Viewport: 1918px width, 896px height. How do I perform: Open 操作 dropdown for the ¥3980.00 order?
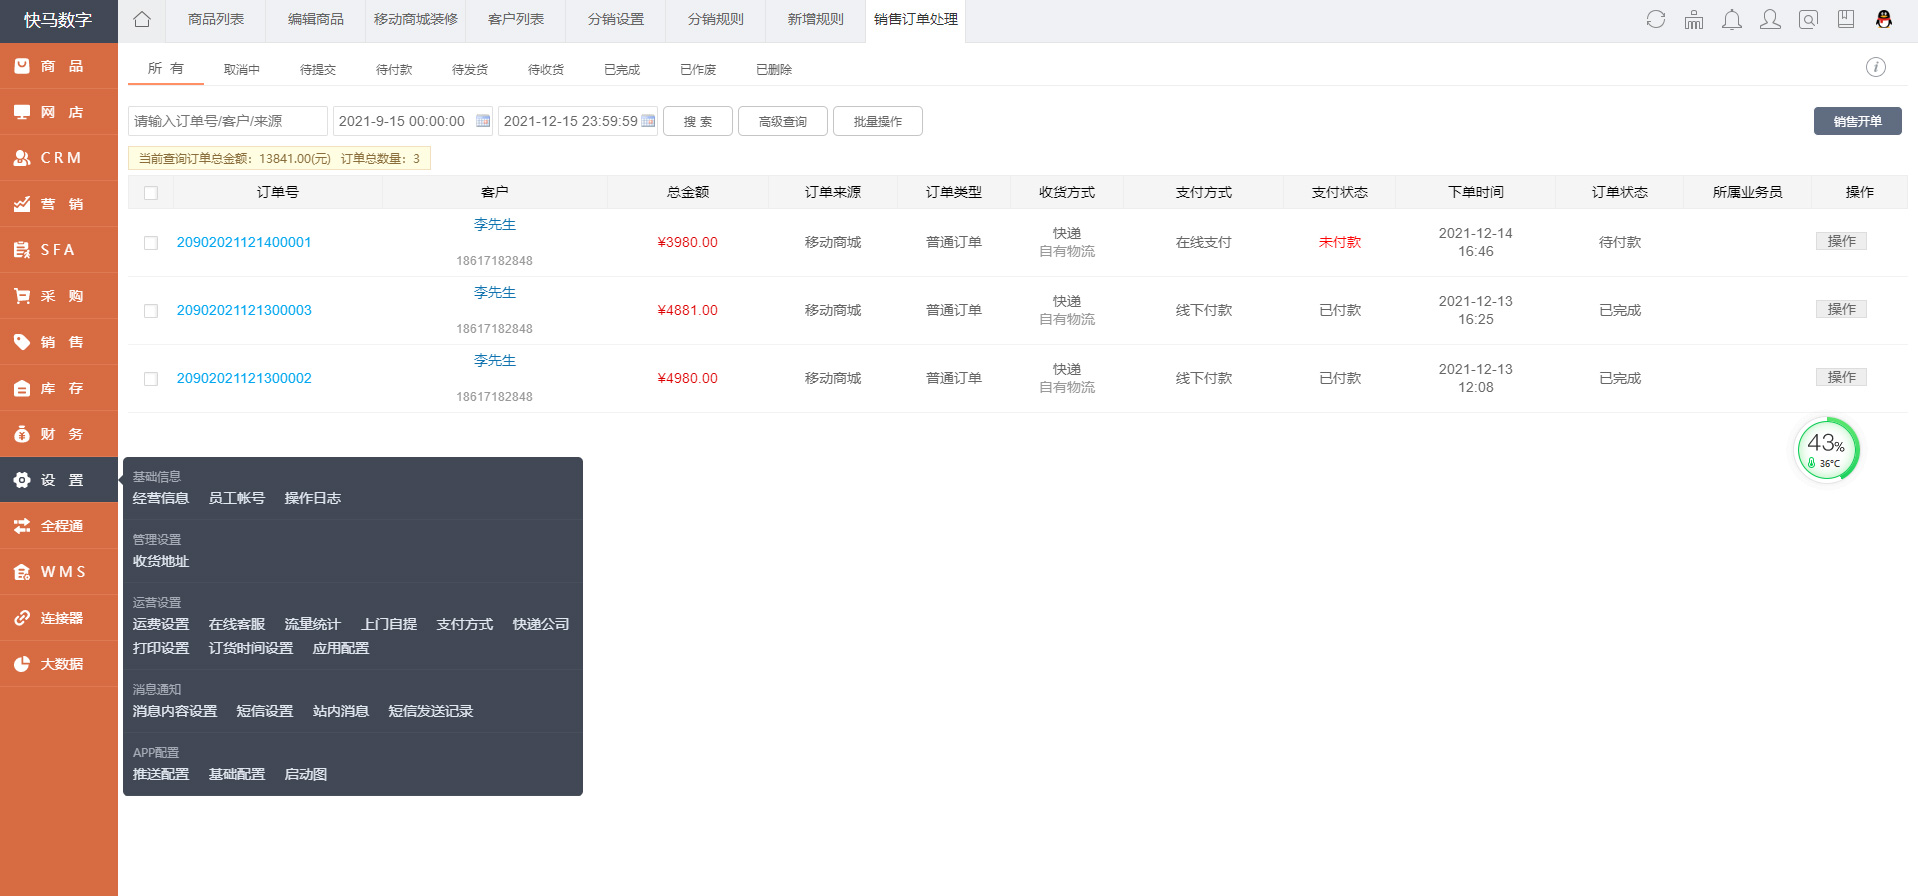(1841, 241)
